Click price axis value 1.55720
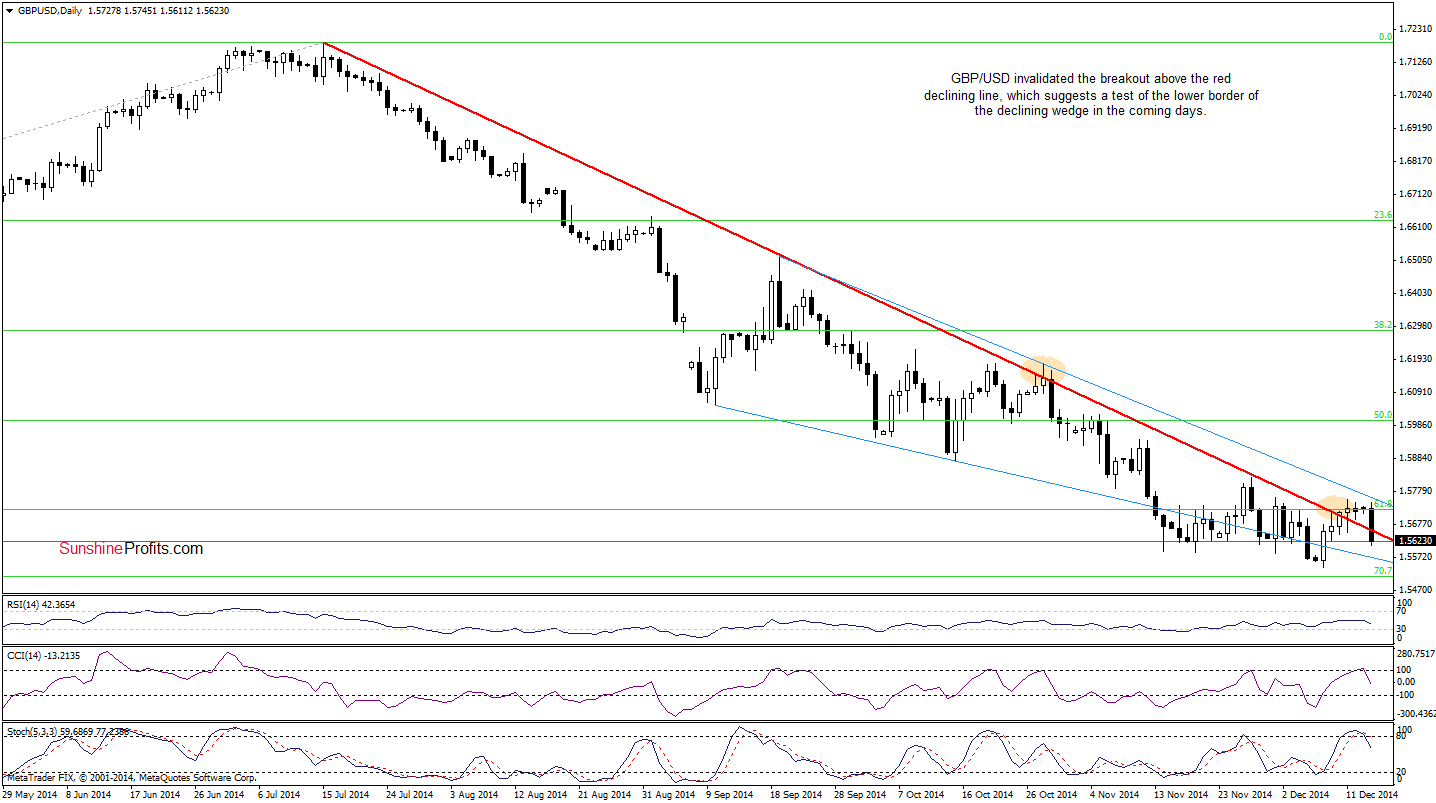 [x=1415, y=557]
